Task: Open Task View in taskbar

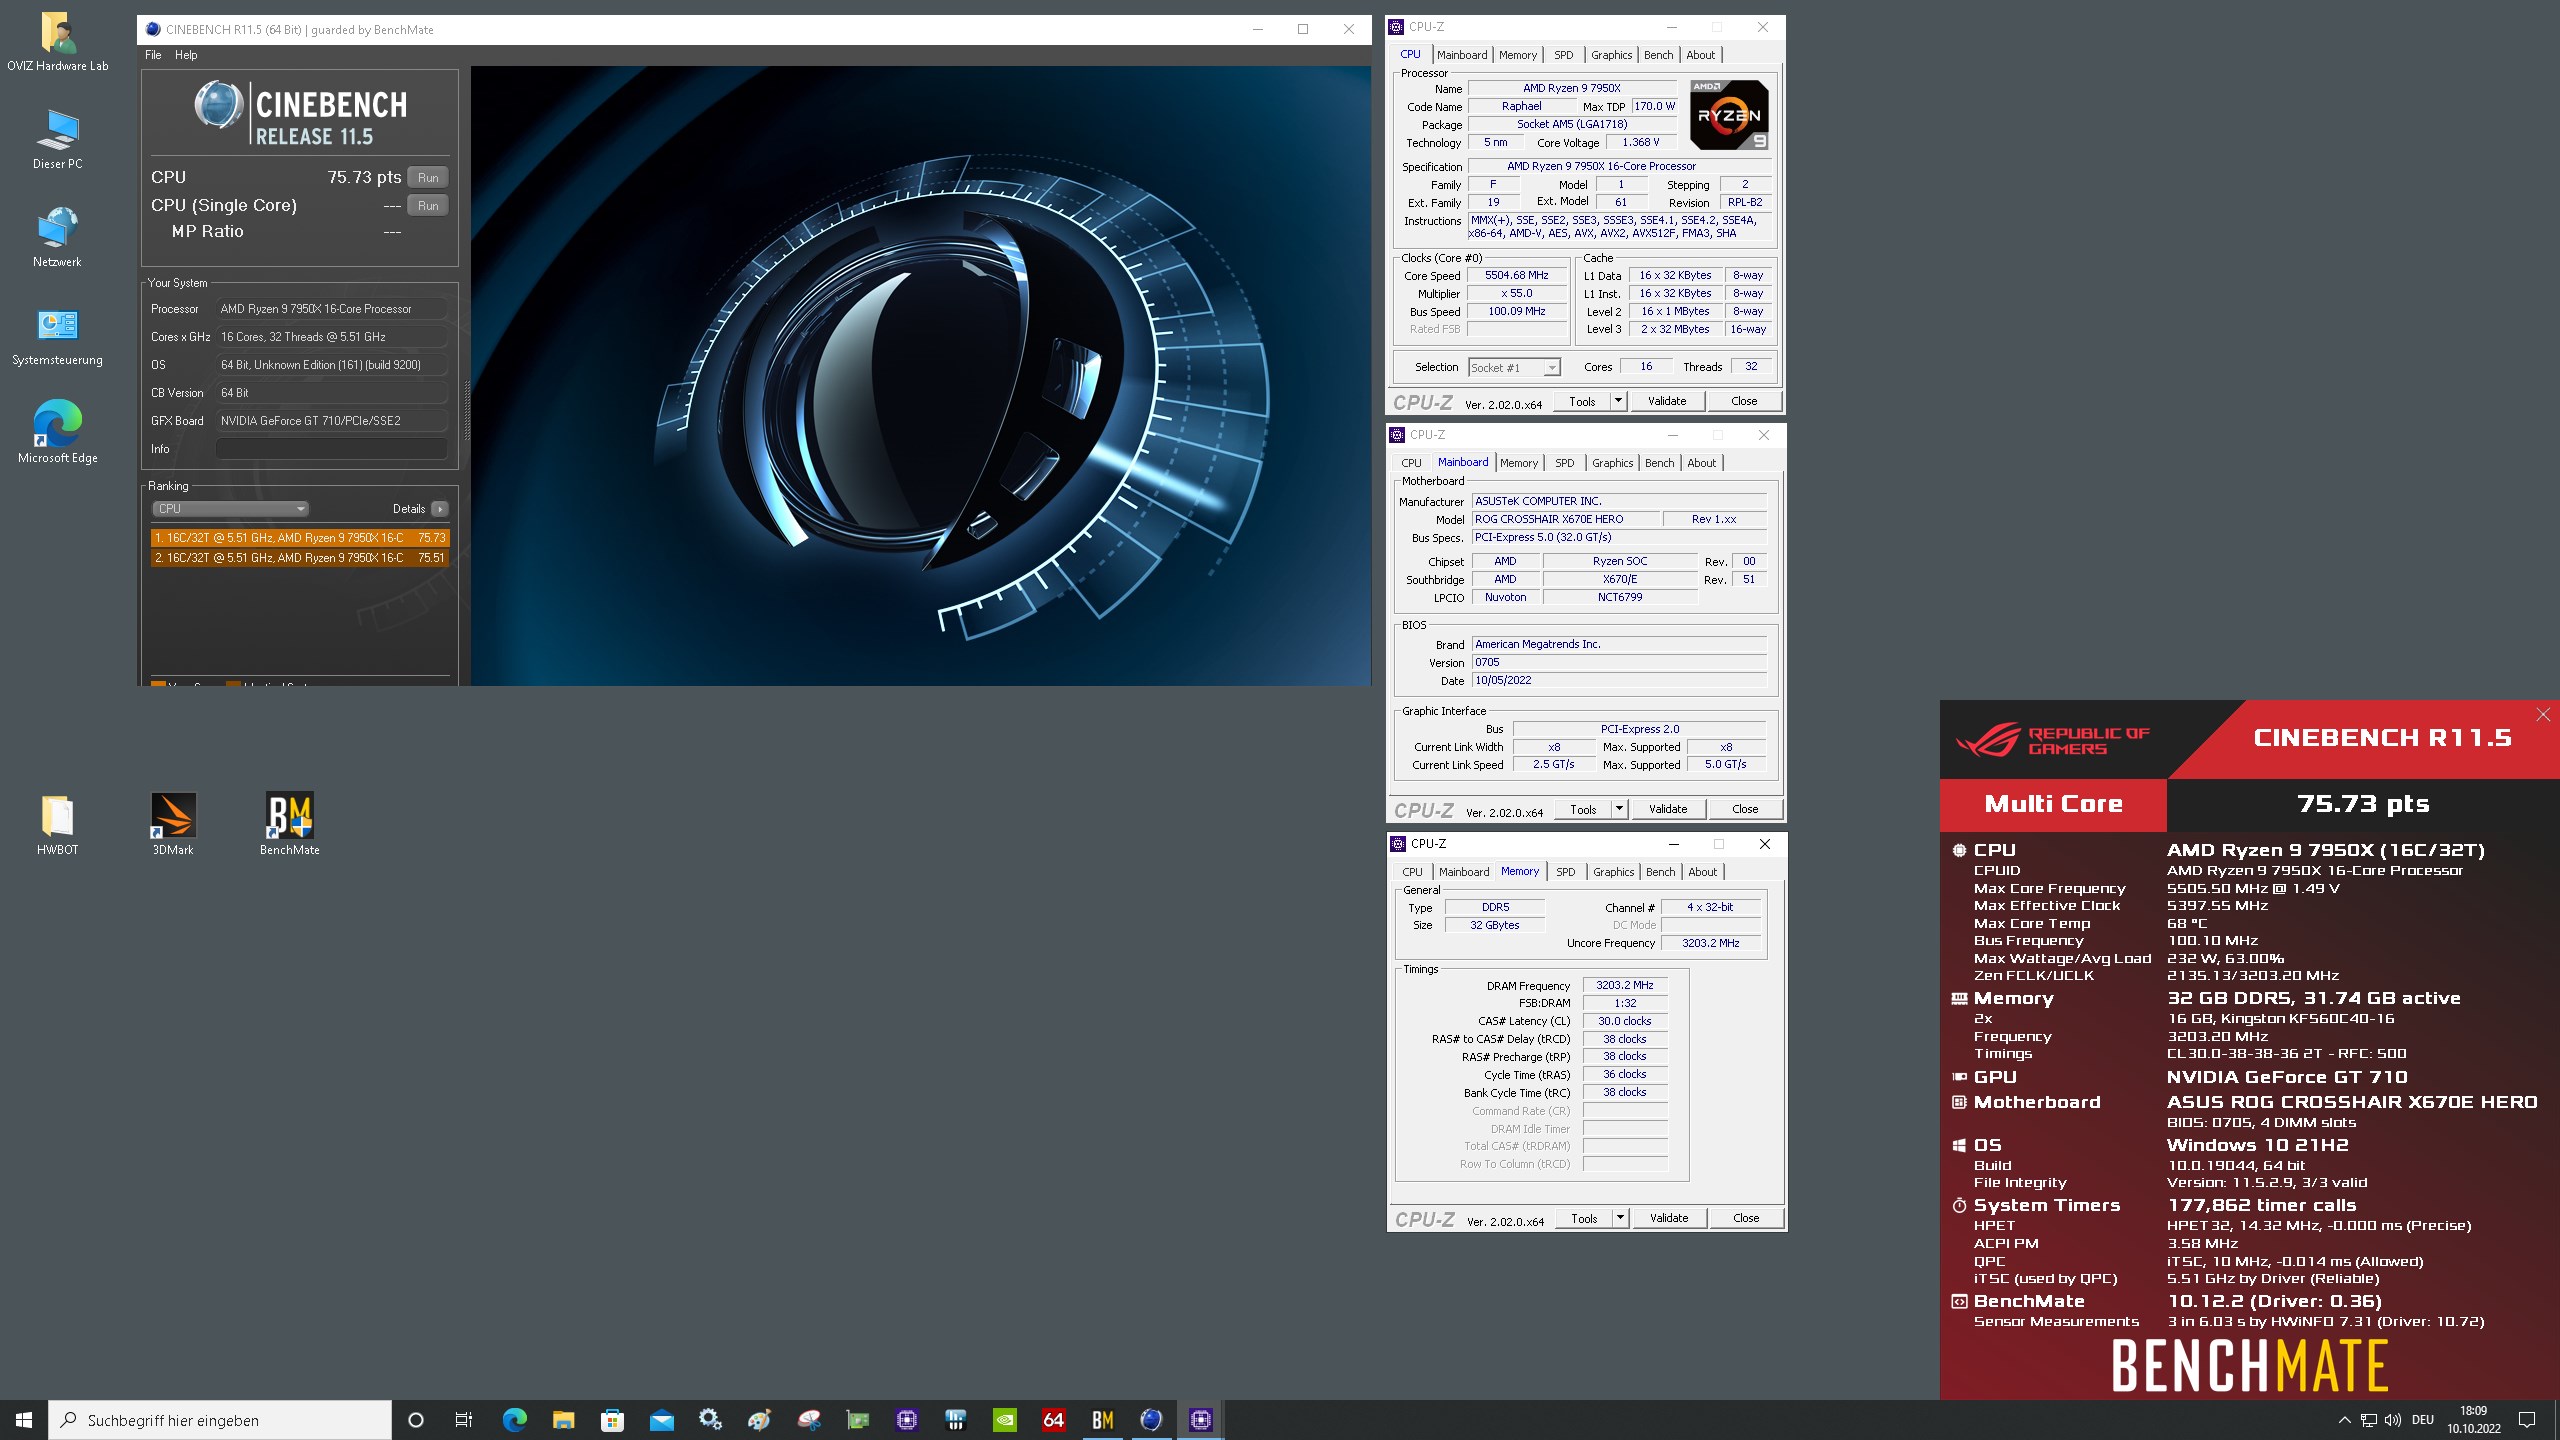Action: [464, 1420]
